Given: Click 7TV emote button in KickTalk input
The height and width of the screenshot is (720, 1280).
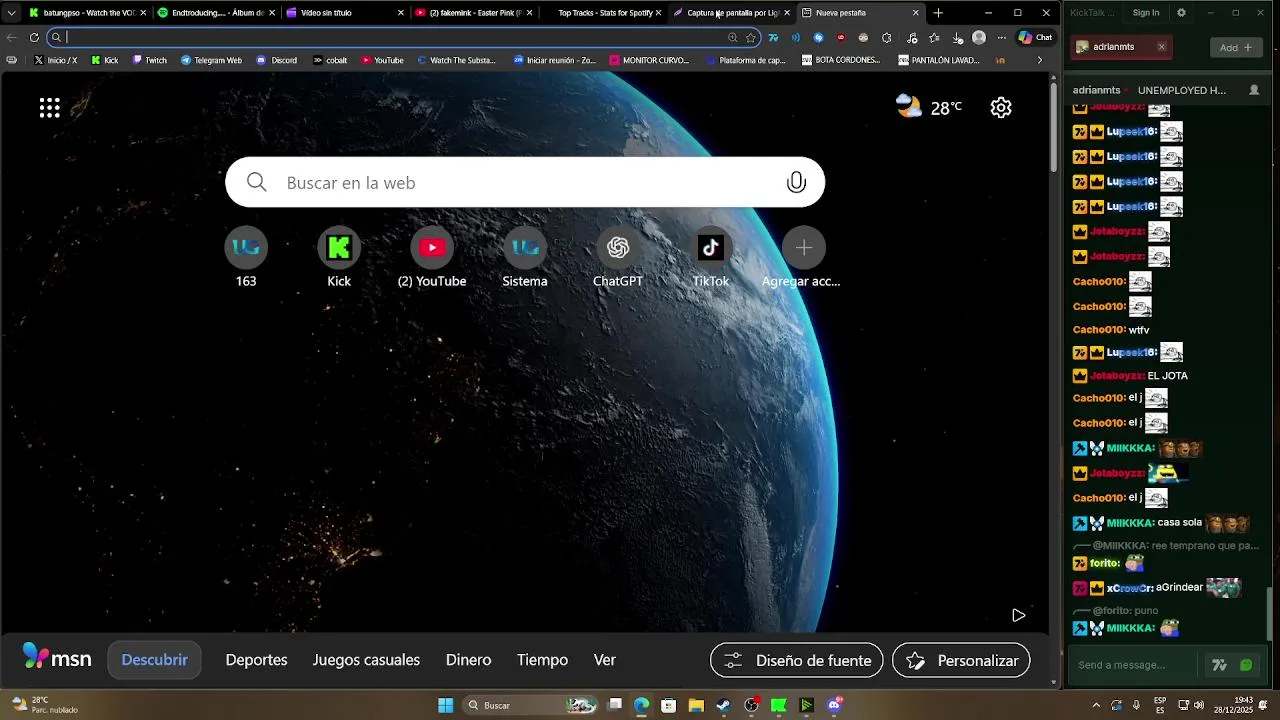Looking at the screenshot, I should click(x=1219, y=665).
